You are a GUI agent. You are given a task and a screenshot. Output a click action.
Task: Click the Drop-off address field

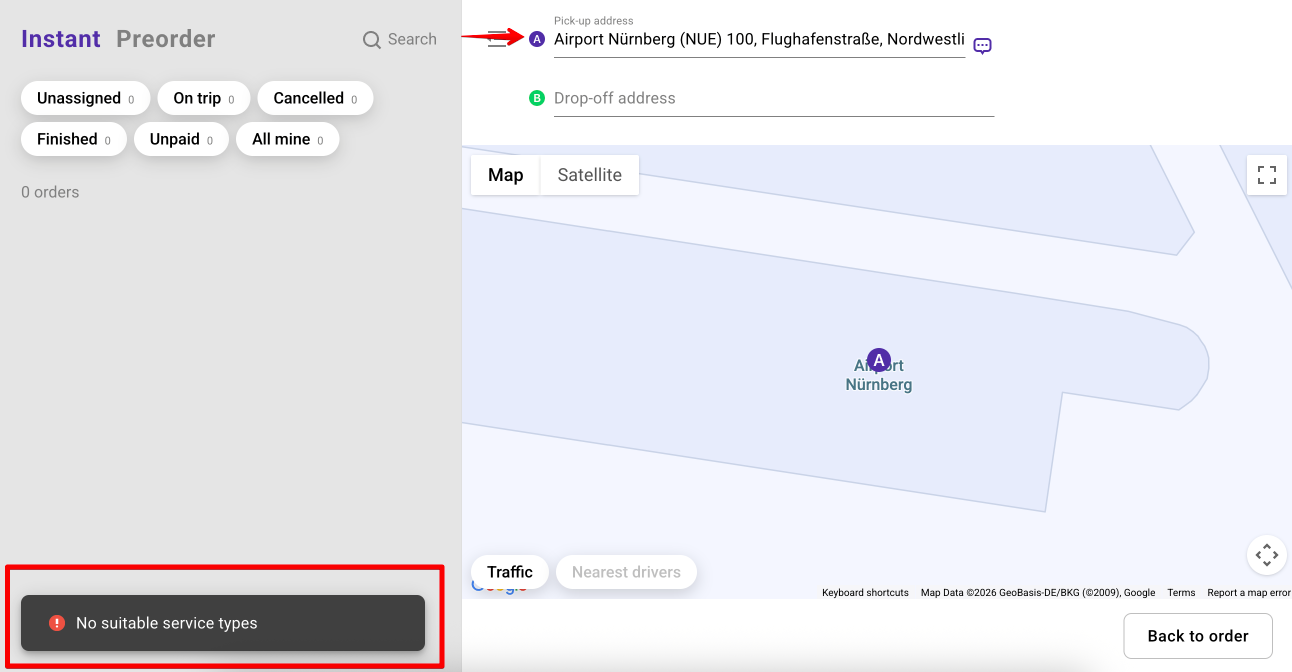coord(774,98)
